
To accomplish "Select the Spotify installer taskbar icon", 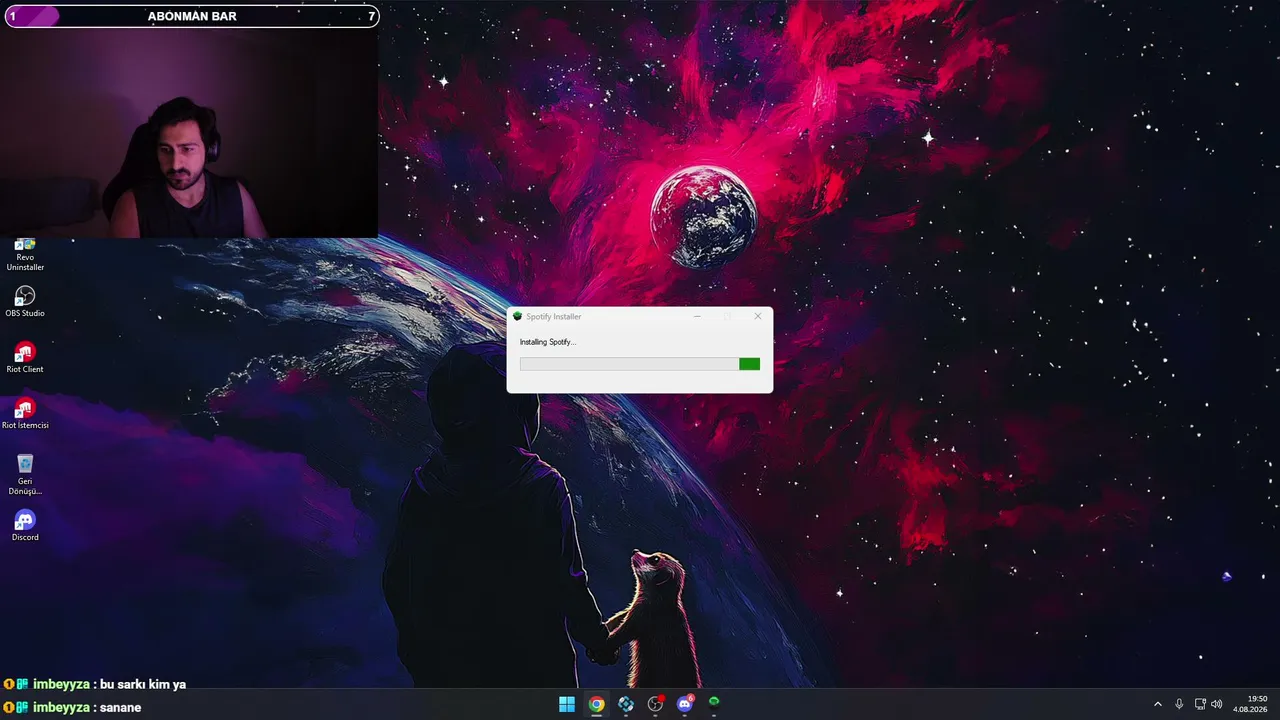I will click(x=714, y=704).
